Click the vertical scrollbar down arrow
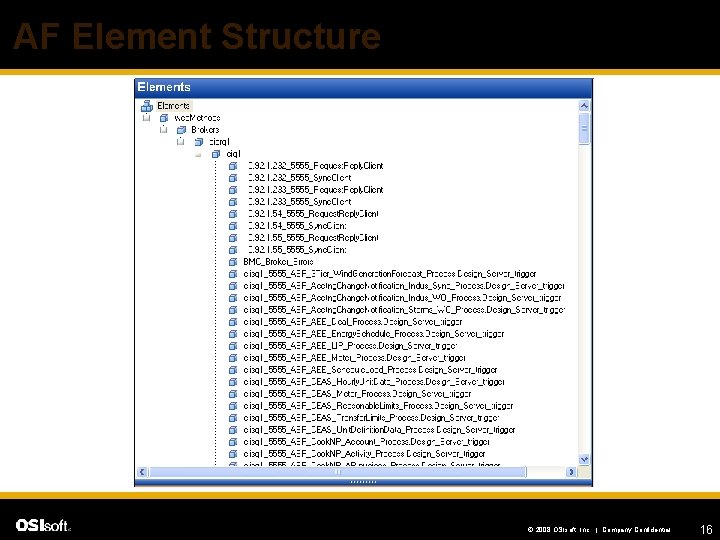Viewport: 720px width, 540px height. (584, 459)
